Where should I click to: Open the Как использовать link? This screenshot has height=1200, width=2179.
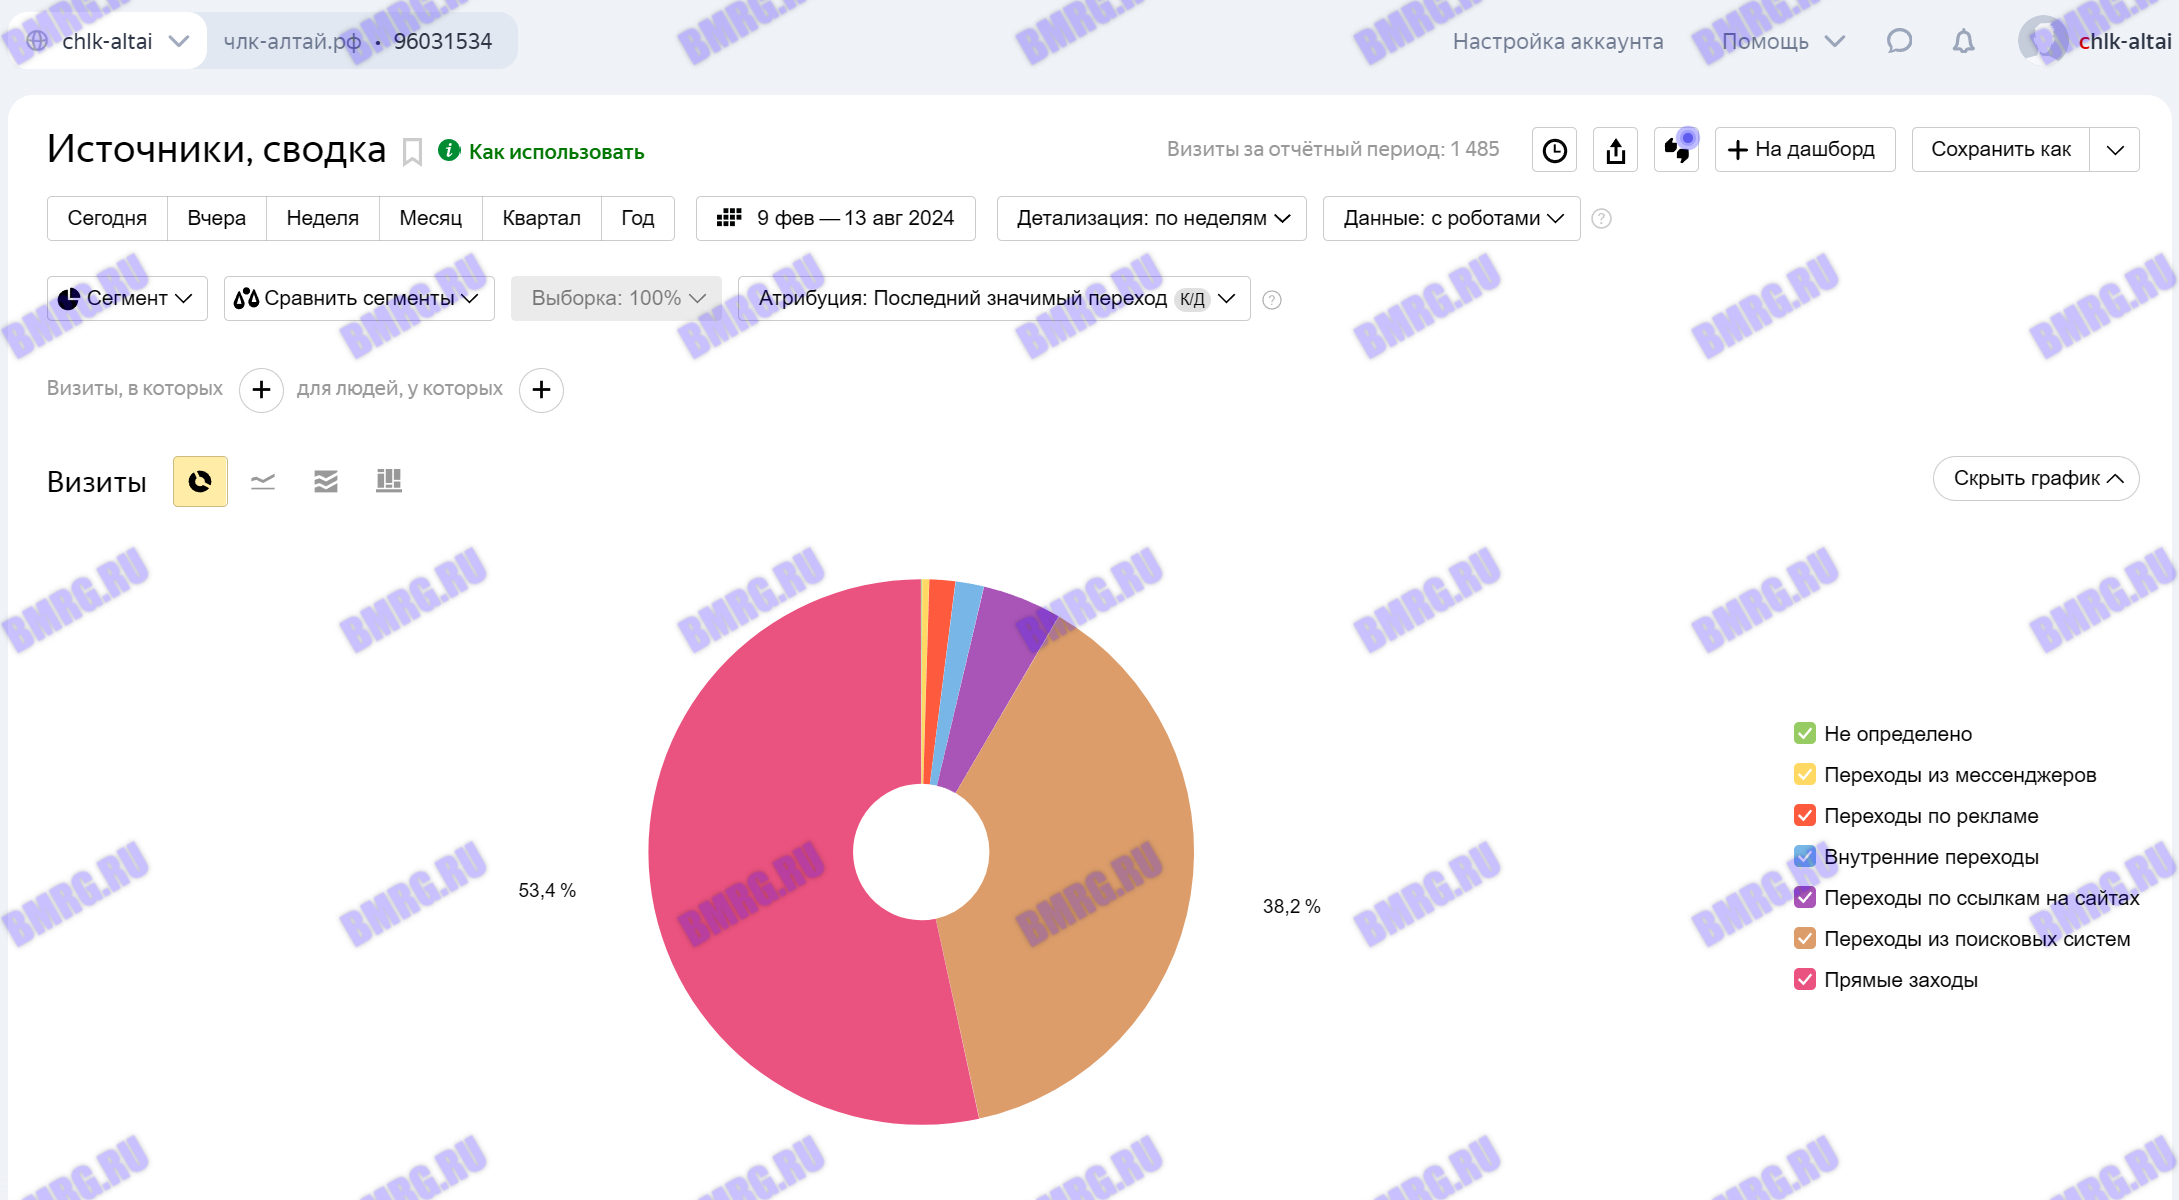pos(556,152)
